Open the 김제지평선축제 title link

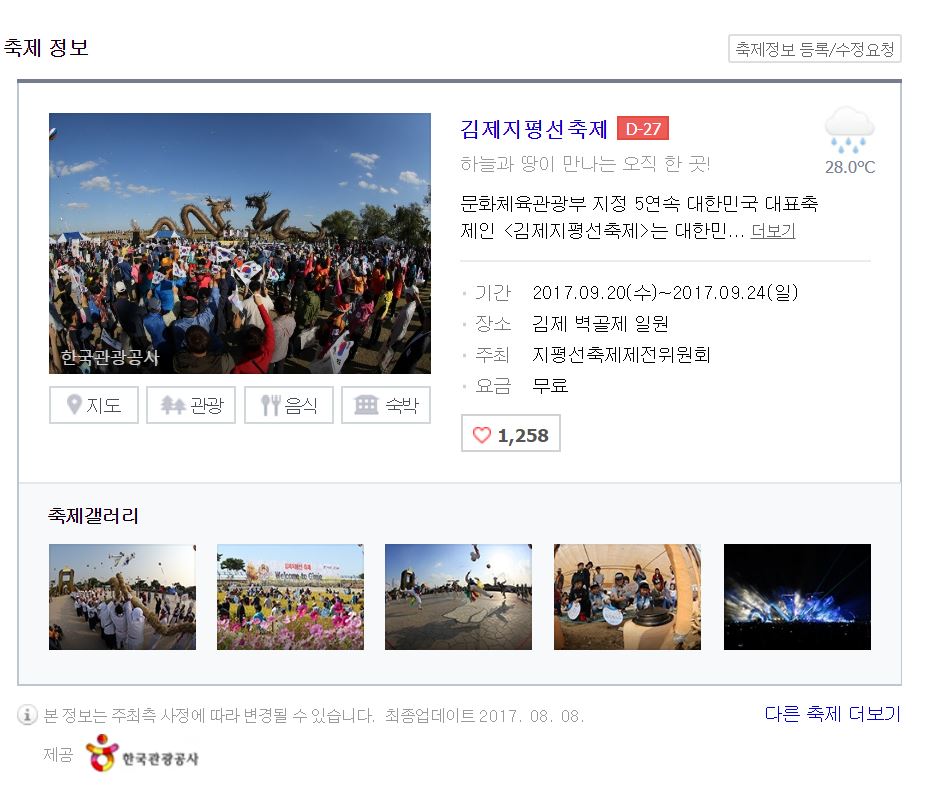point(534,129)
